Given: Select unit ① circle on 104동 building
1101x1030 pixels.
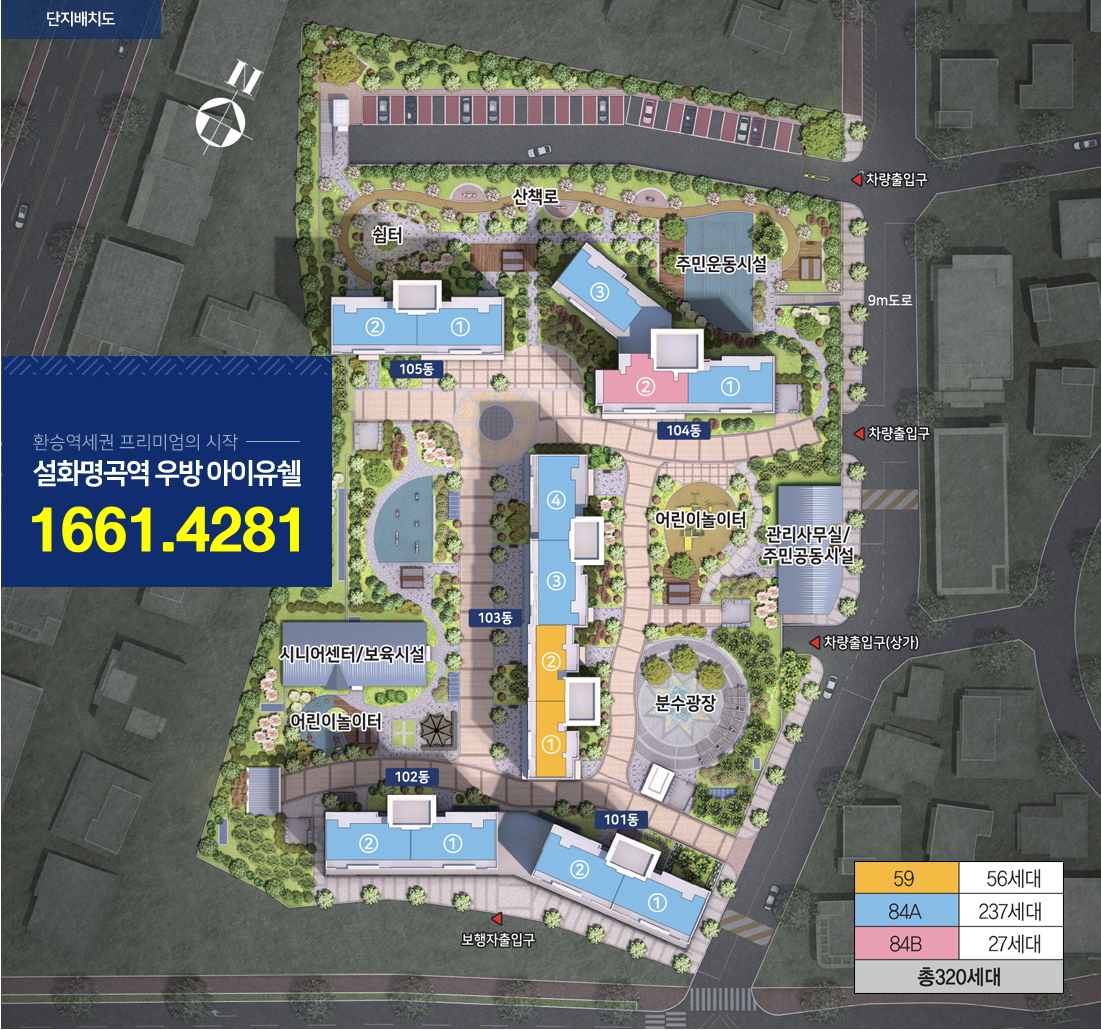Looking at the screenshot, I should click(730, 386).
